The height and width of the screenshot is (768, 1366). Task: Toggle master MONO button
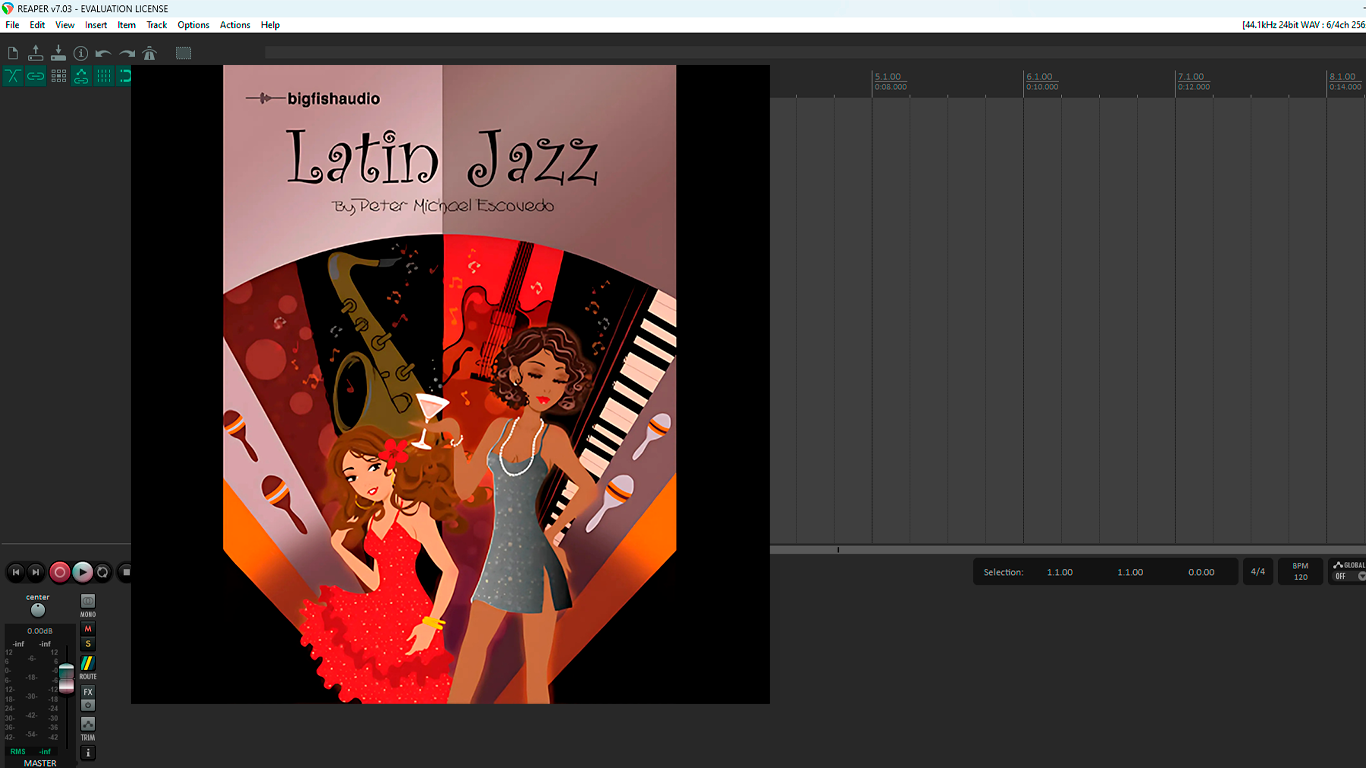(88, 601)
